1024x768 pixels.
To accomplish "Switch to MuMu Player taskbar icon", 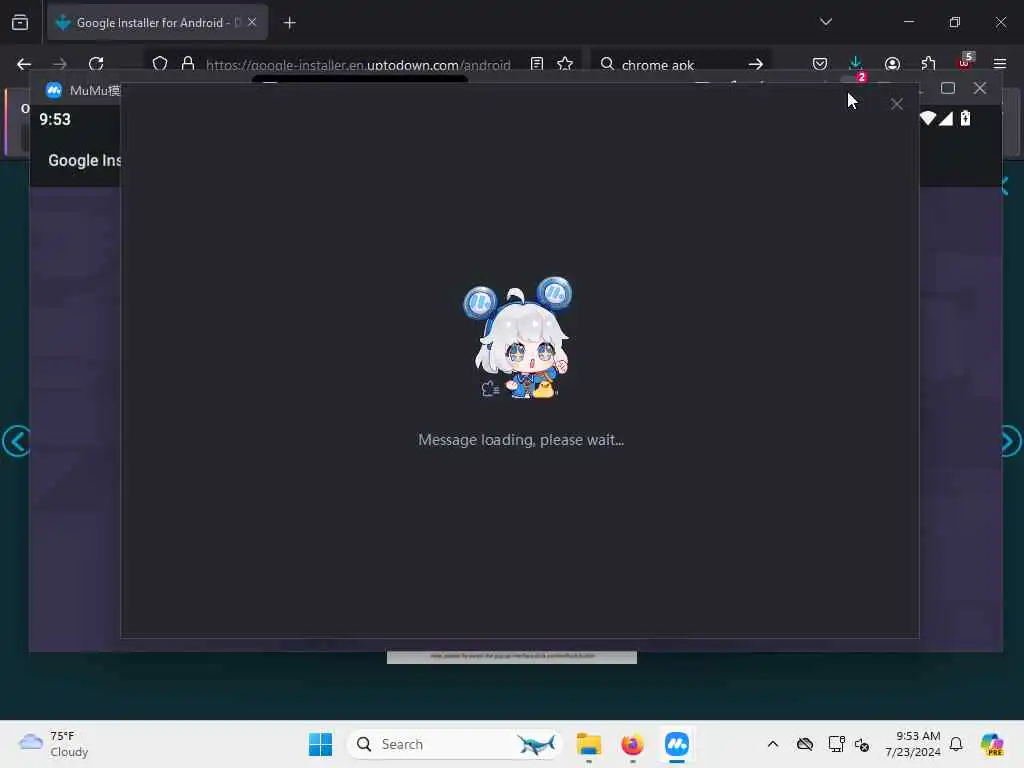I will pyautogui.click(x=677, y=744).
